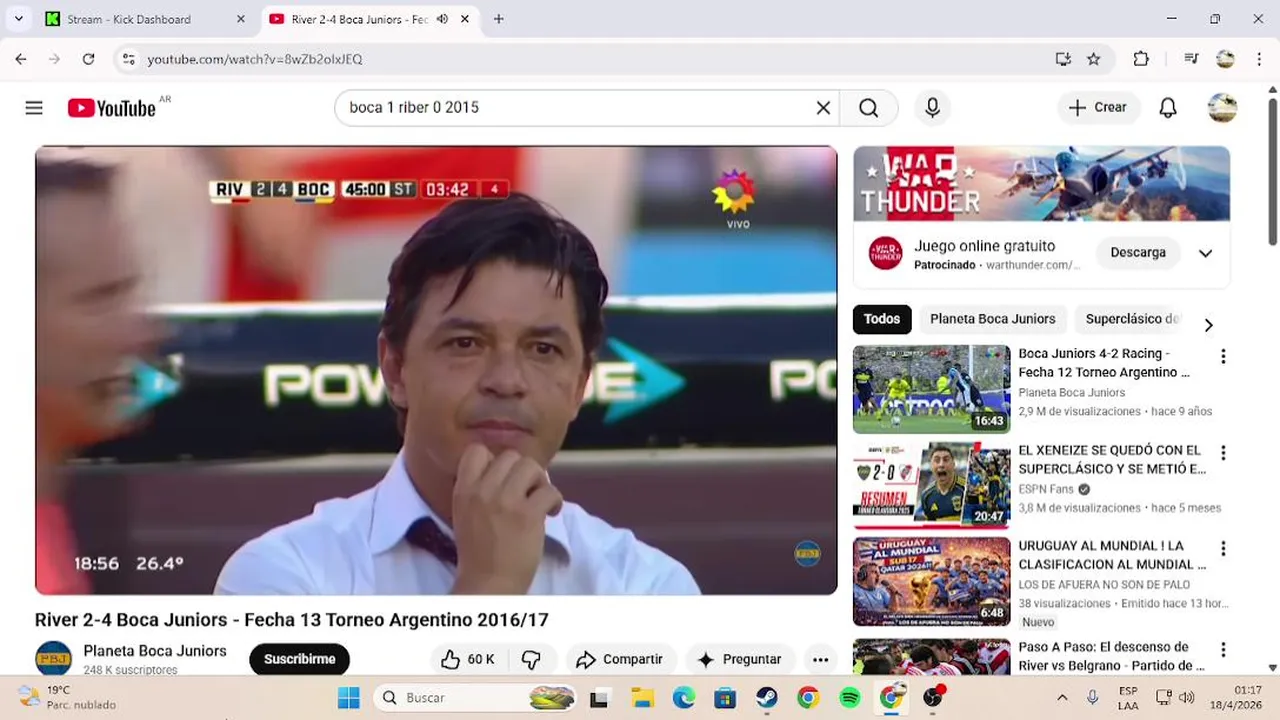The height and width of the screenshot is (720, 1280).
Task: Open options for Boca Juniors 4-2 Racing video
Action: (x=1222, y=356)
